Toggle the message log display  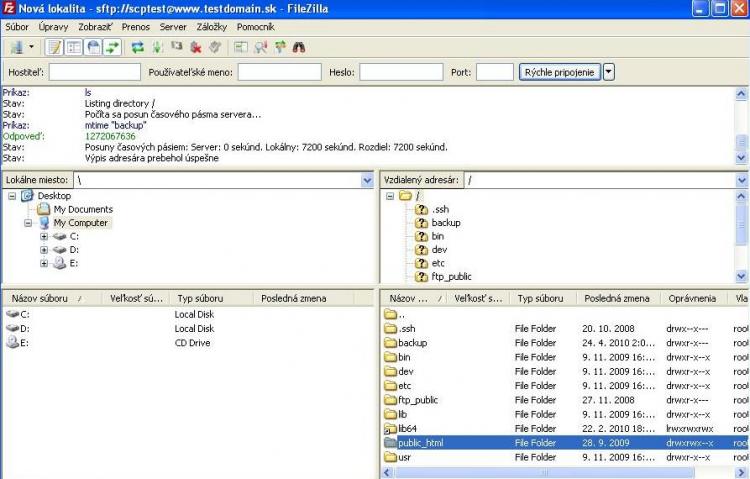click(x=54, y=47)
